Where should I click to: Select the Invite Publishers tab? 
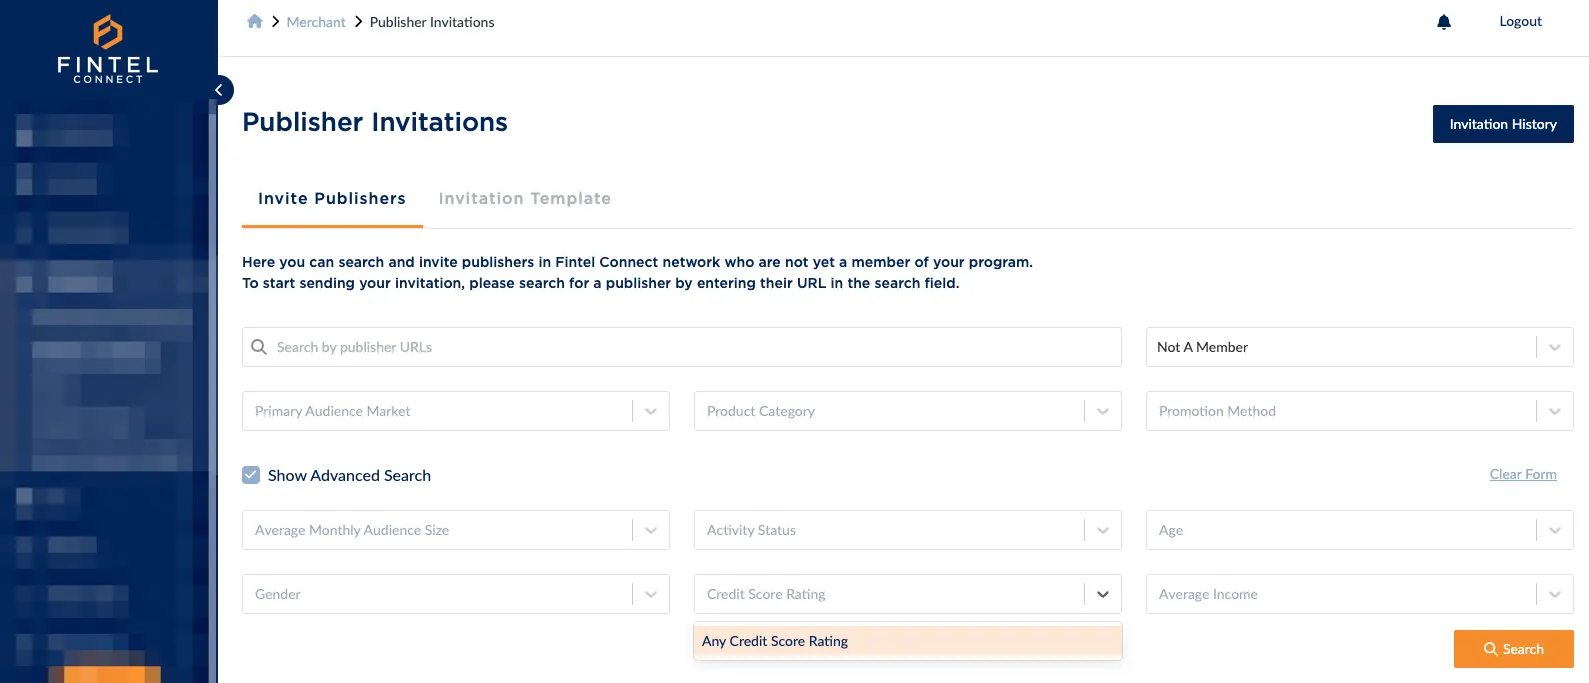[x=331, y=198]
